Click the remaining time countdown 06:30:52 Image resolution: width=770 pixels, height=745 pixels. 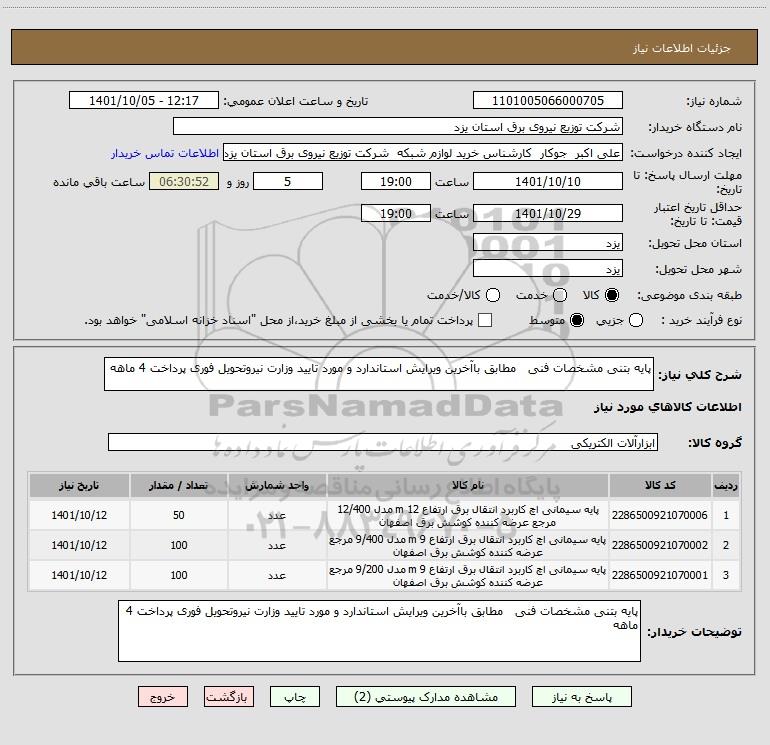[184, 181]
